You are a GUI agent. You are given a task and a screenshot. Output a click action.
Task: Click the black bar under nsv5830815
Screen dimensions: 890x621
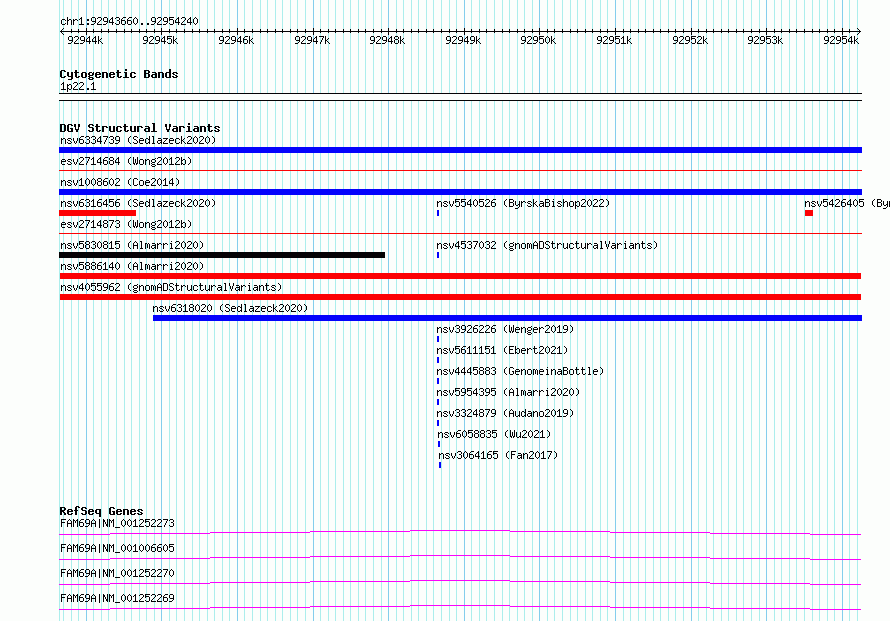(x=222, y=255)
